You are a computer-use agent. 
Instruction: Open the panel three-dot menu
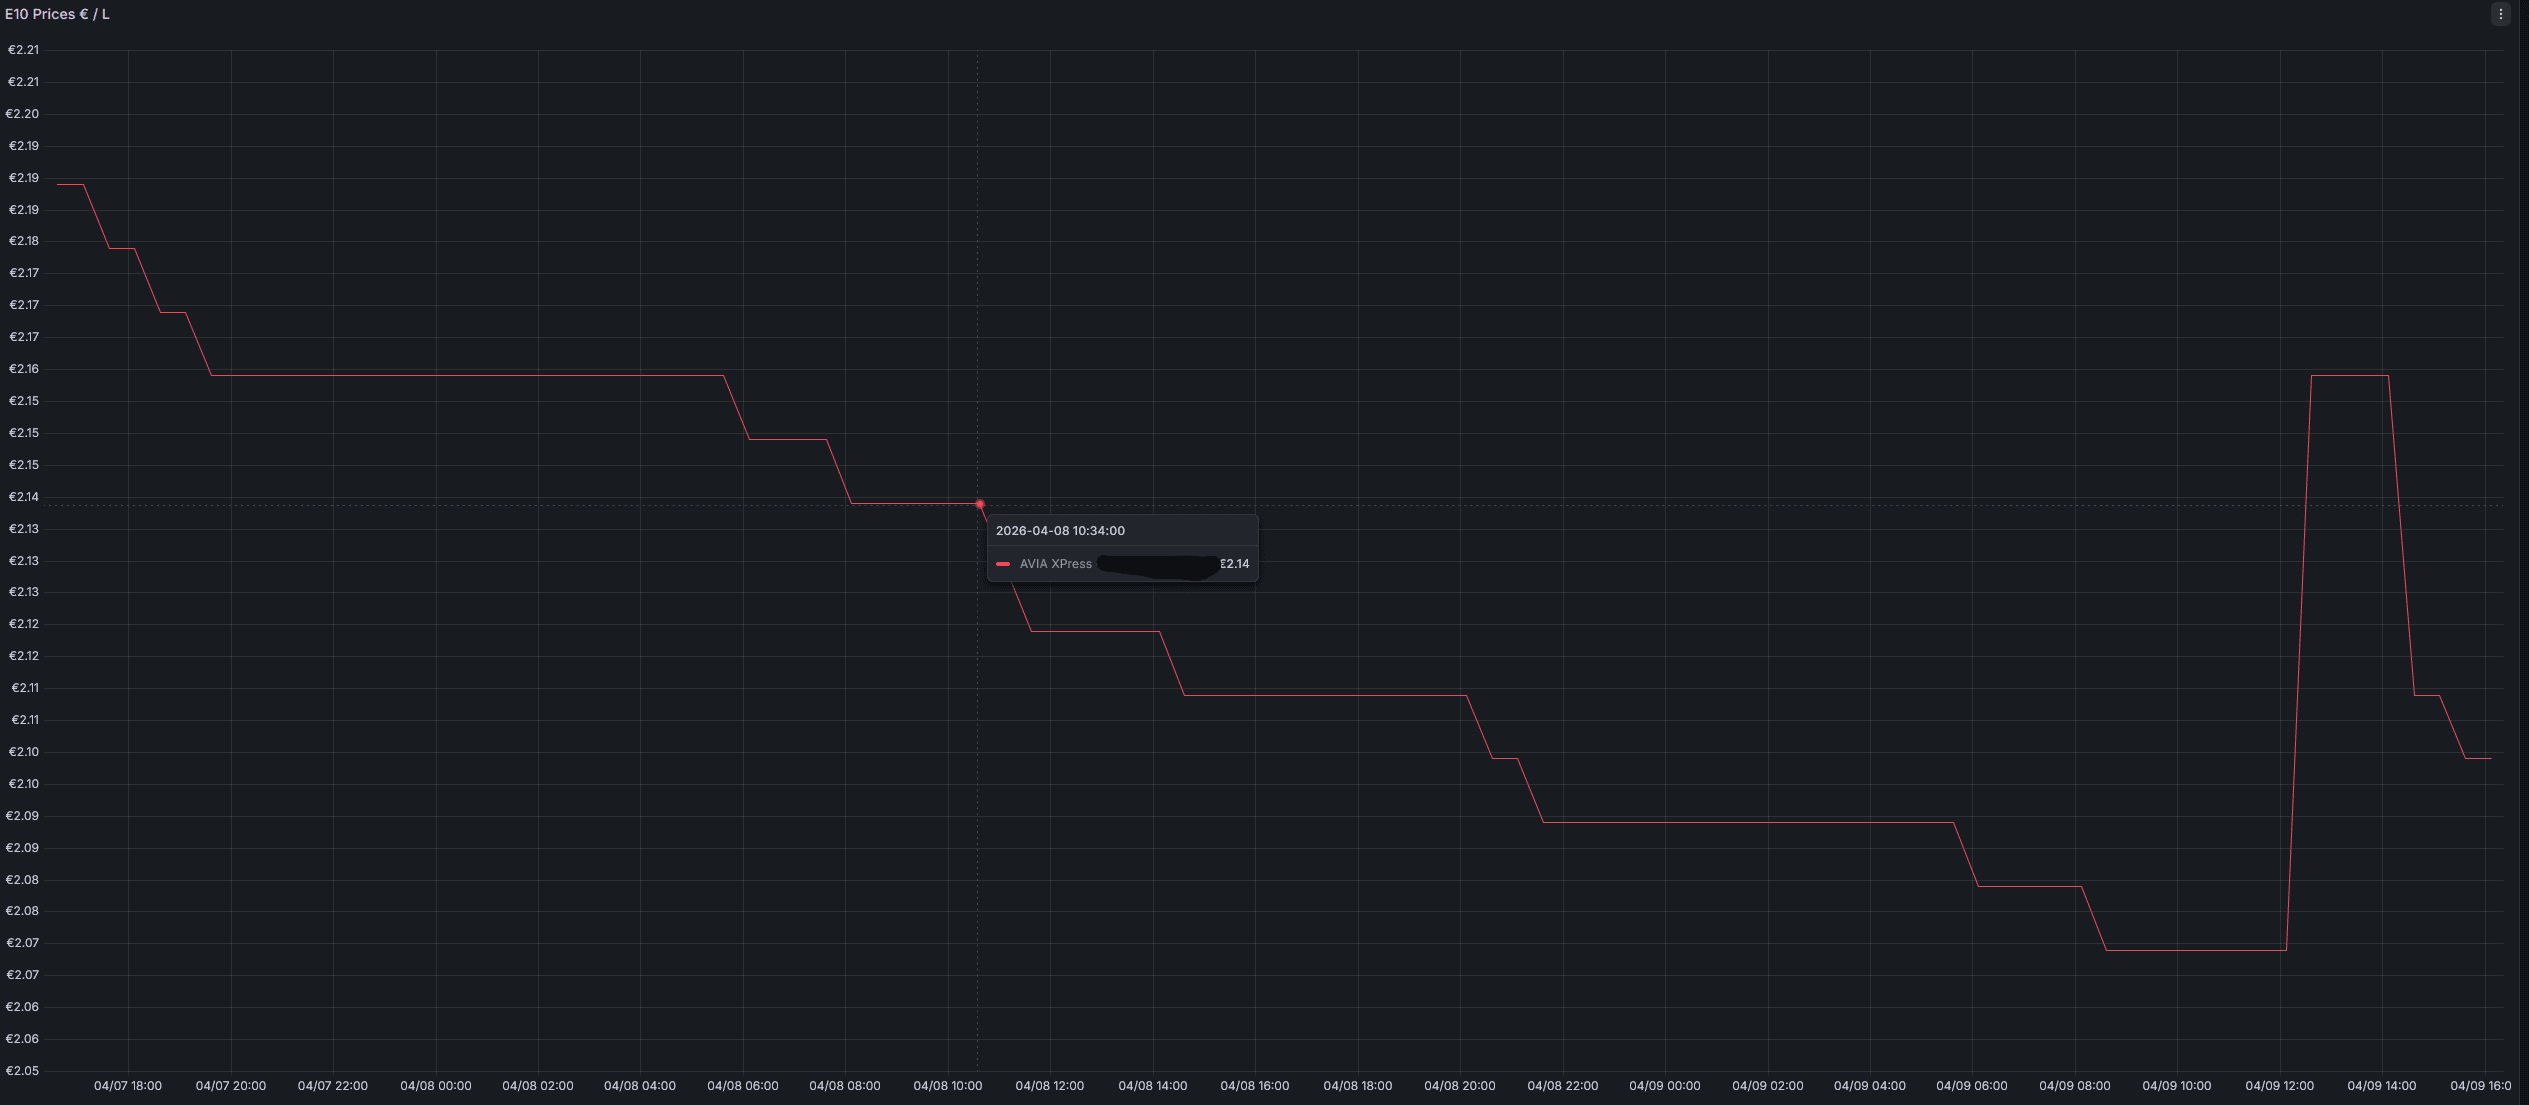coord(2500,14)
